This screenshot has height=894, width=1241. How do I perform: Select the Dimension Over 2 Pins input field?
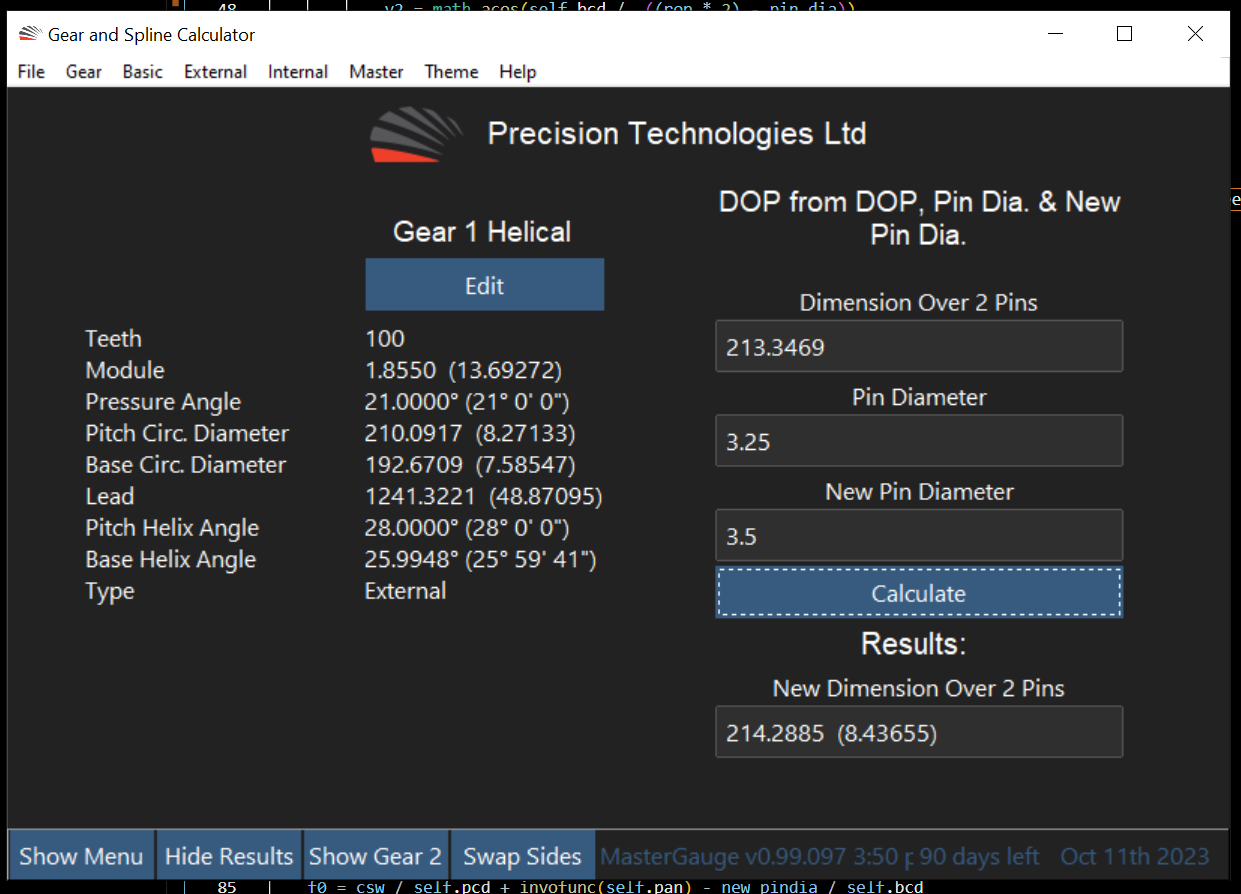pos(918,346)
